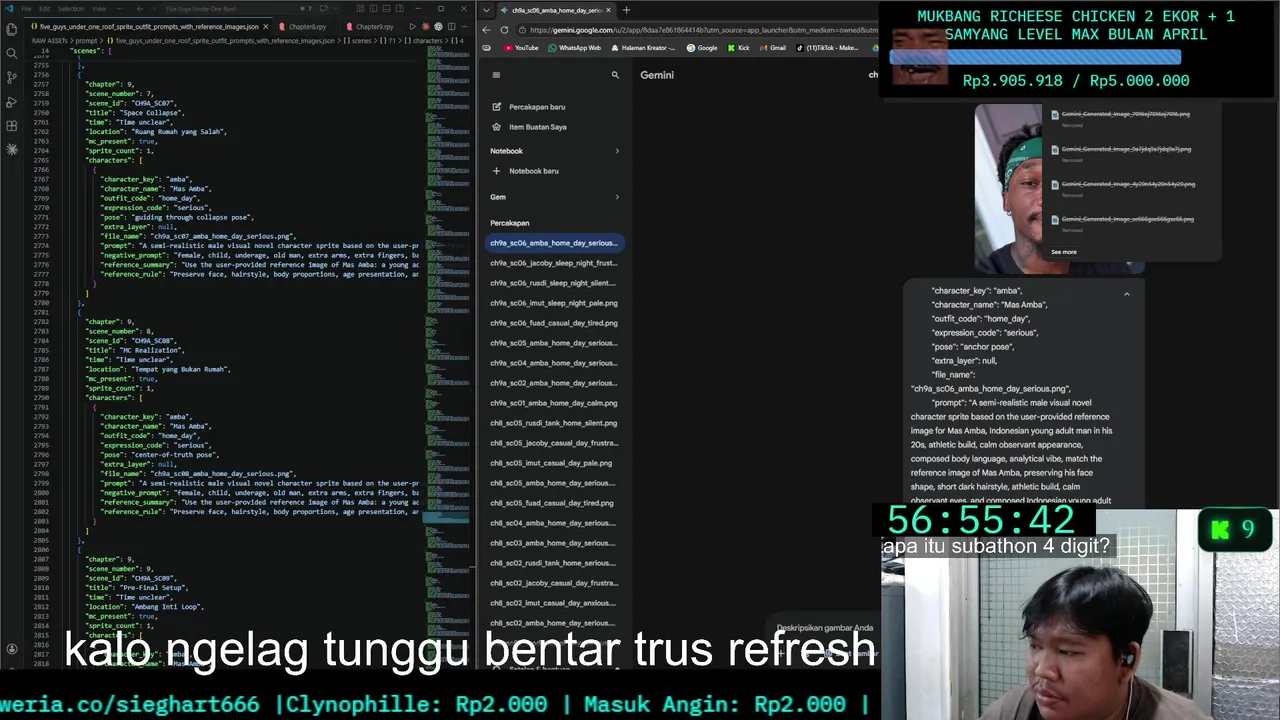1280x720 pixels.
Task: Open Chrome tab search dropdown arrow
Action: 486,10
